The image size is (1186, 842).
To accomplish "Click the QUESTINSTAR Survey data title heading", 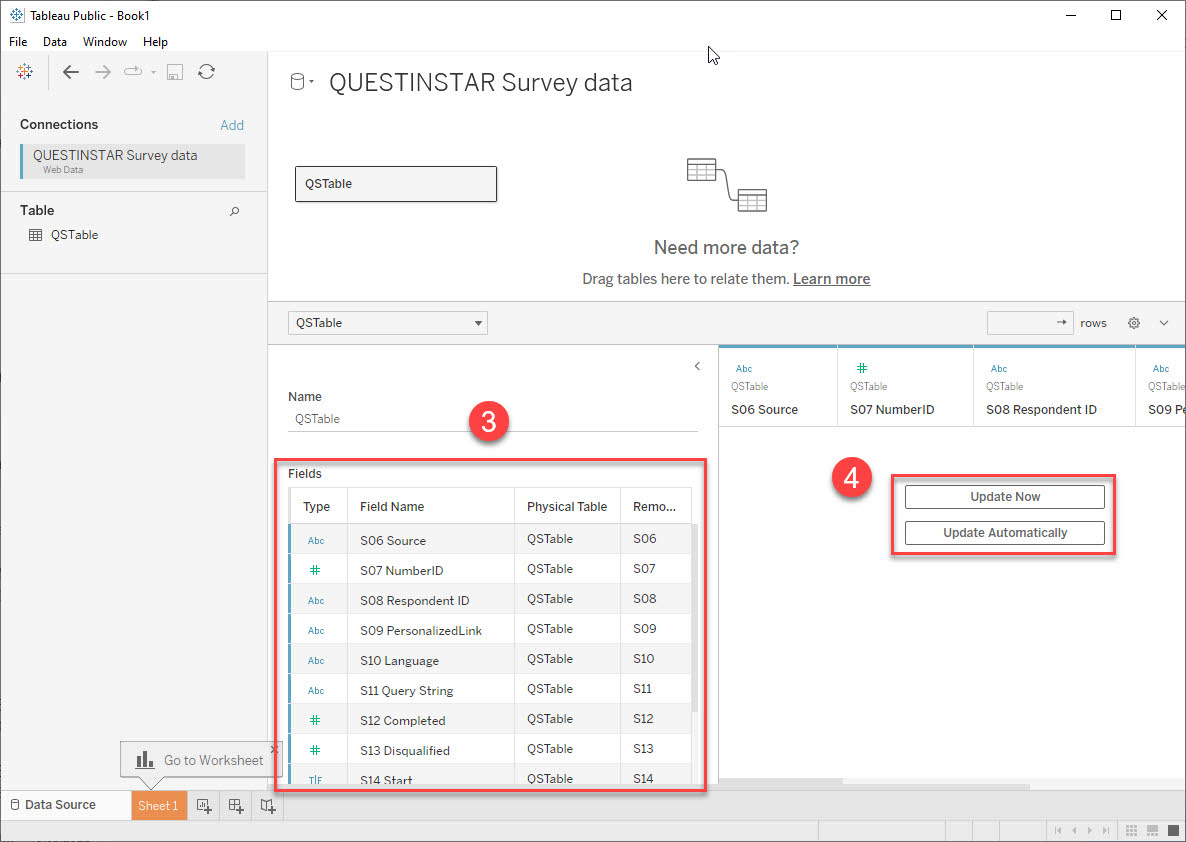I will coord(480,82).
